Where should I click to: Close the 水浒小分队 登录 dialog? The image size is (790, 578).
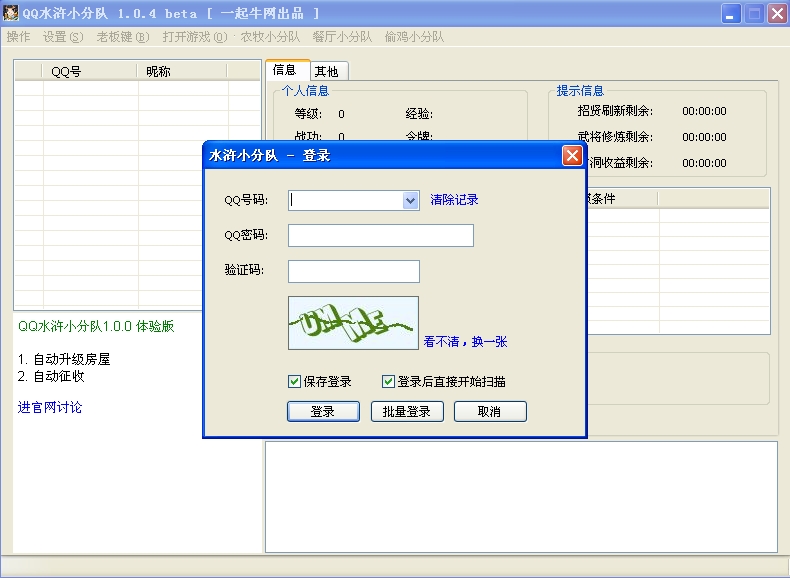572,156
